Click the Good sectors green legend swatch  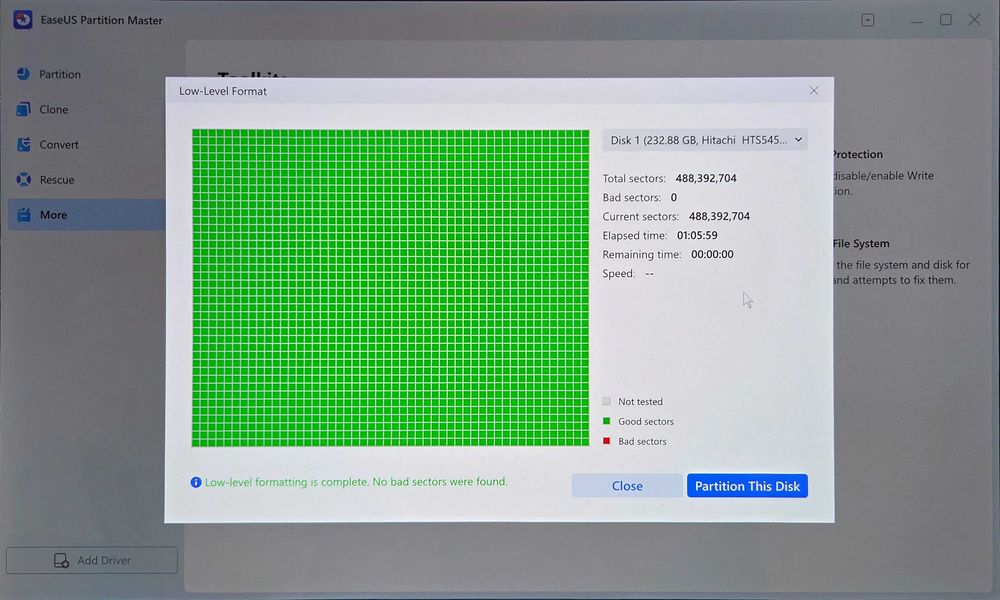pos(606,421)
